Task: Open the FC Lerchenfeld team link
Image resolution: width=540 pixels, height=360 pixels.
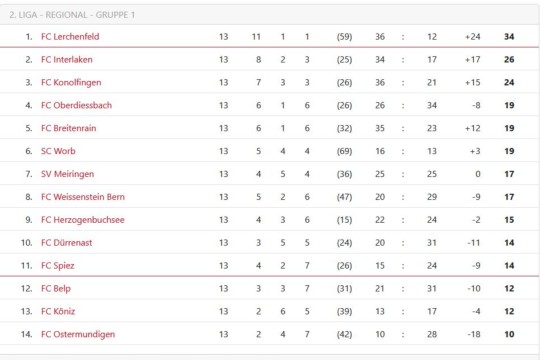Action: 70,37
